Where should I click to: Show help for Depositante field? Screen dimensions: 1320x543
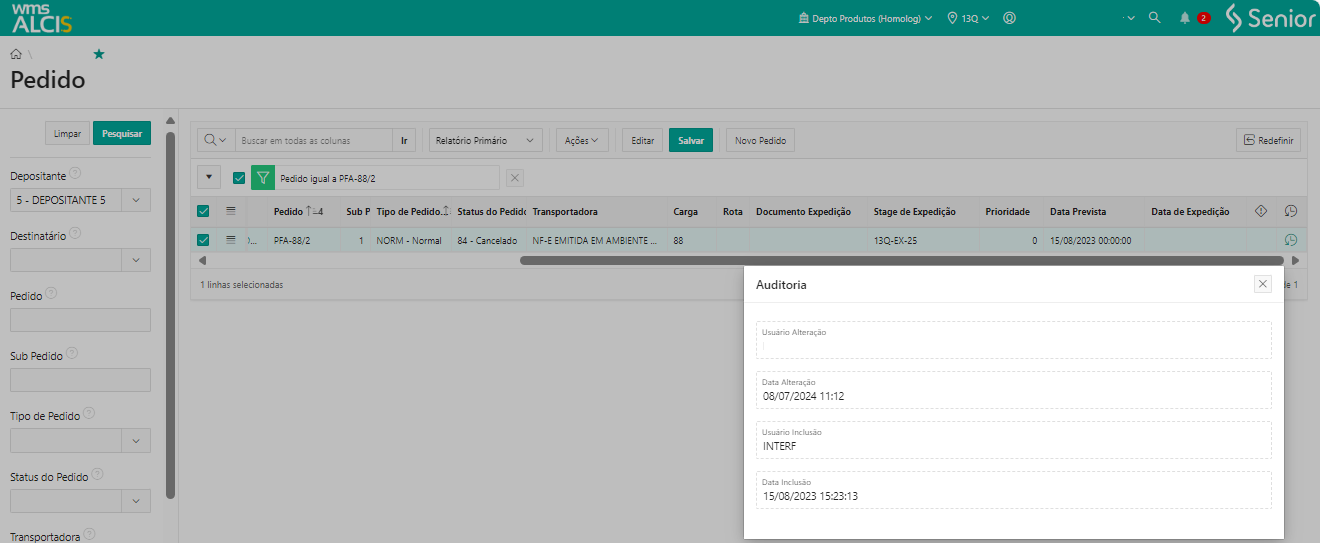click(x=75, y=174)
